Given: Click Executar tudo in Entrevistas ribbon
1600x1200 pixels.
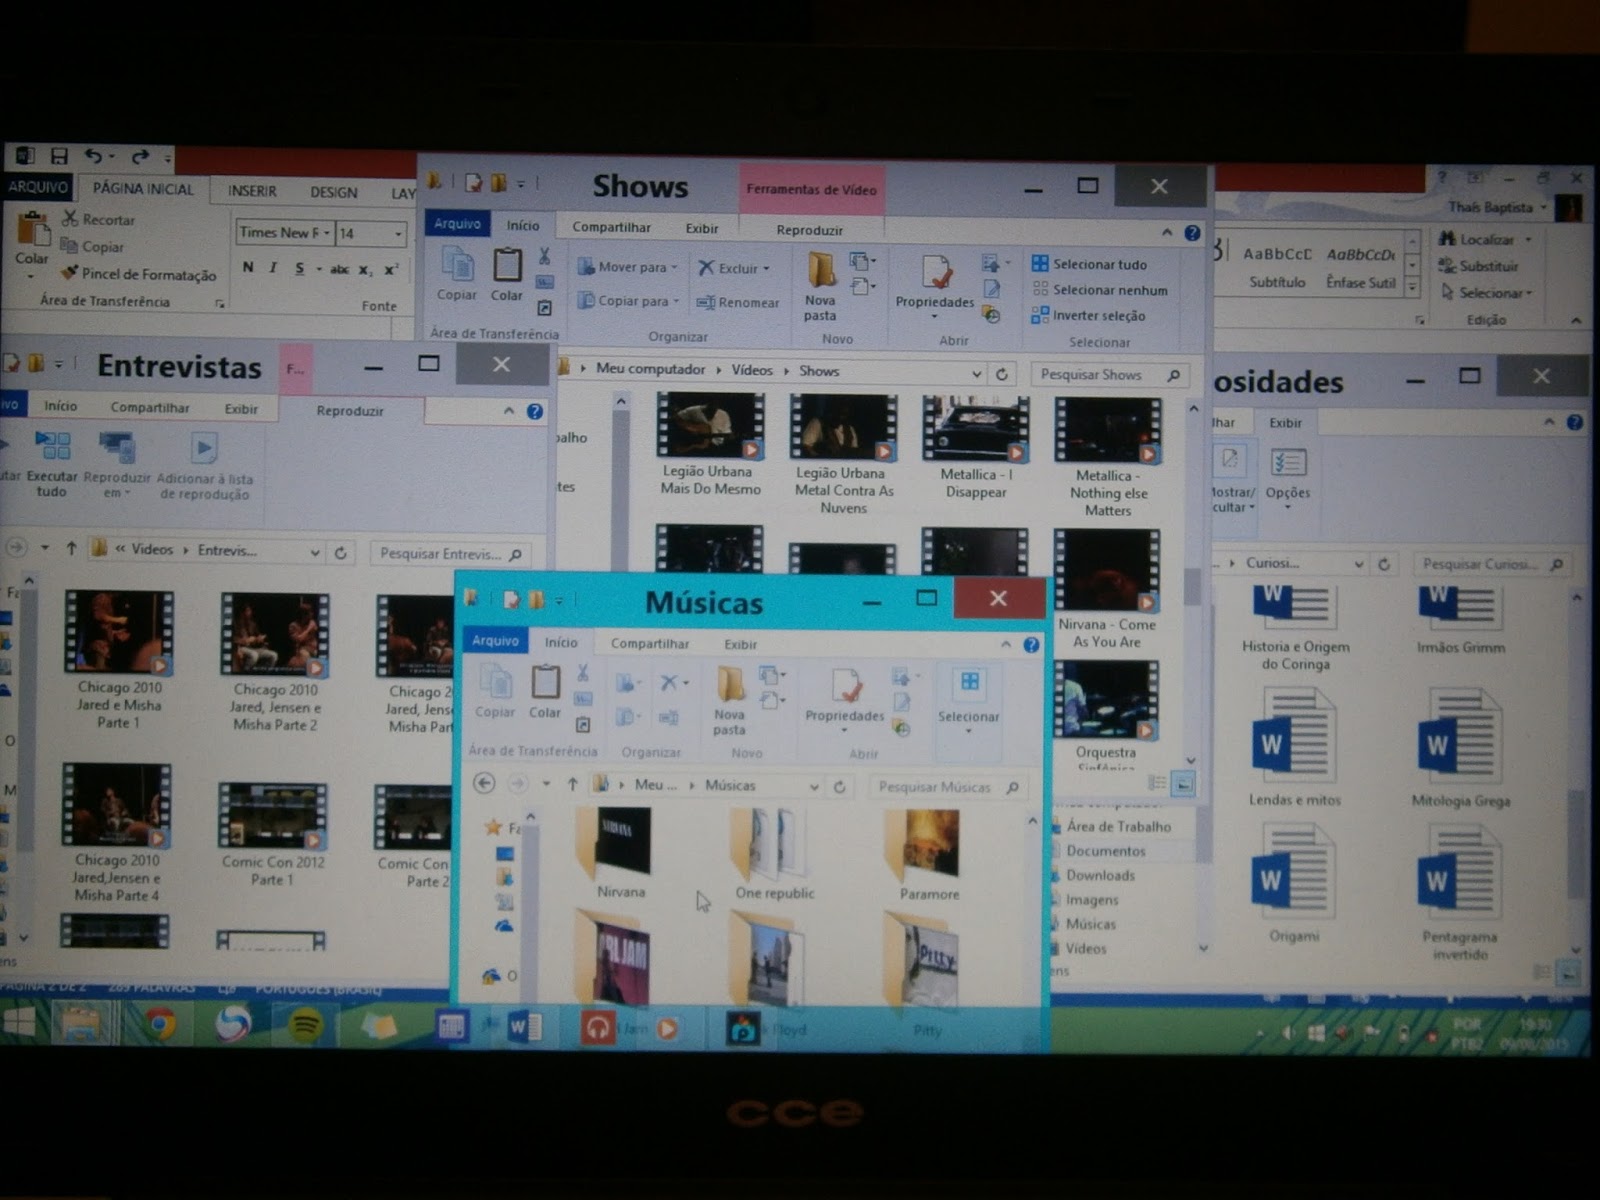Looking at the screenshot, I should 50,465.
